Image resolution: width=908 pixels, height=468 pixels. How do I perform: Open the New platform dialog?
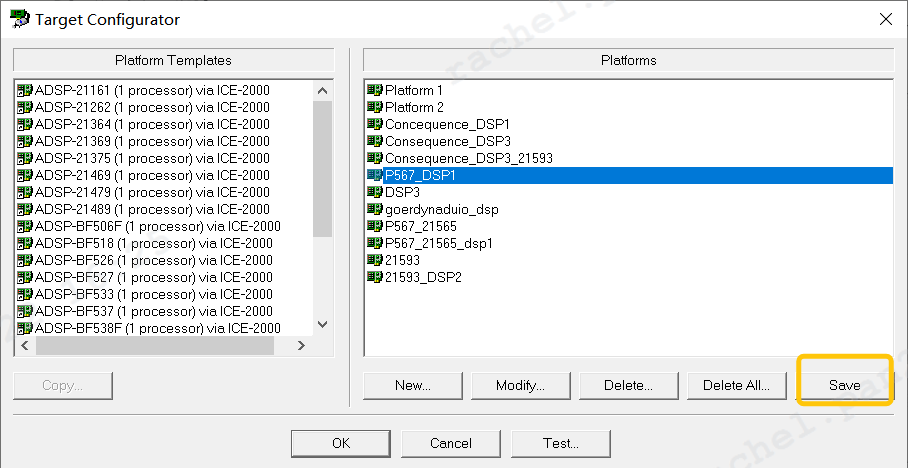coord(413,385)
